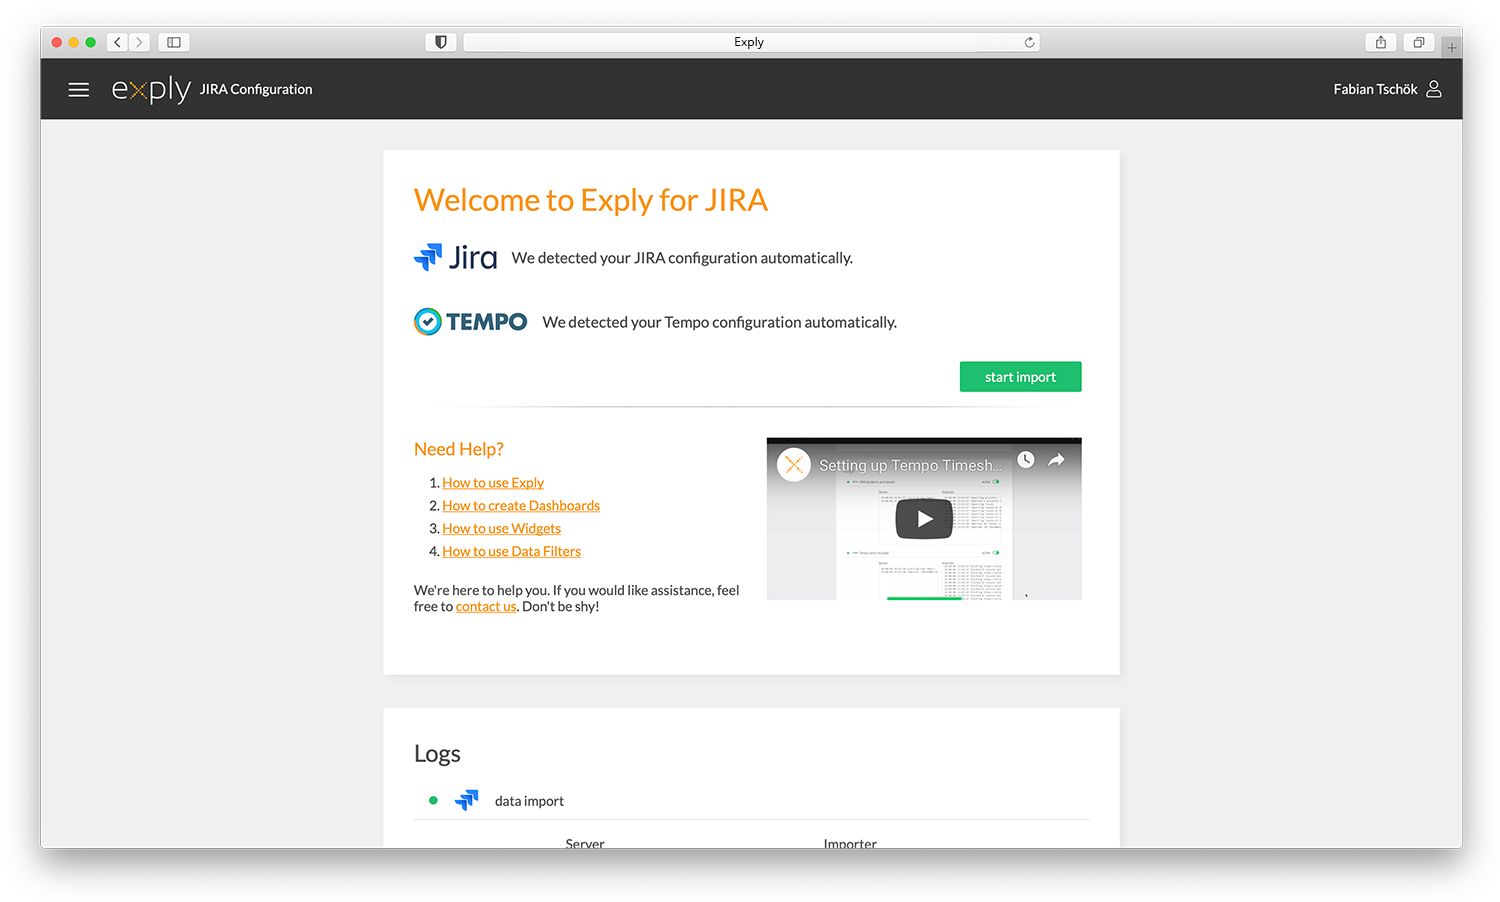Click the Safari forward arrow
Image resolution: width=1500 pixels, height=902 pixels.
139,42
